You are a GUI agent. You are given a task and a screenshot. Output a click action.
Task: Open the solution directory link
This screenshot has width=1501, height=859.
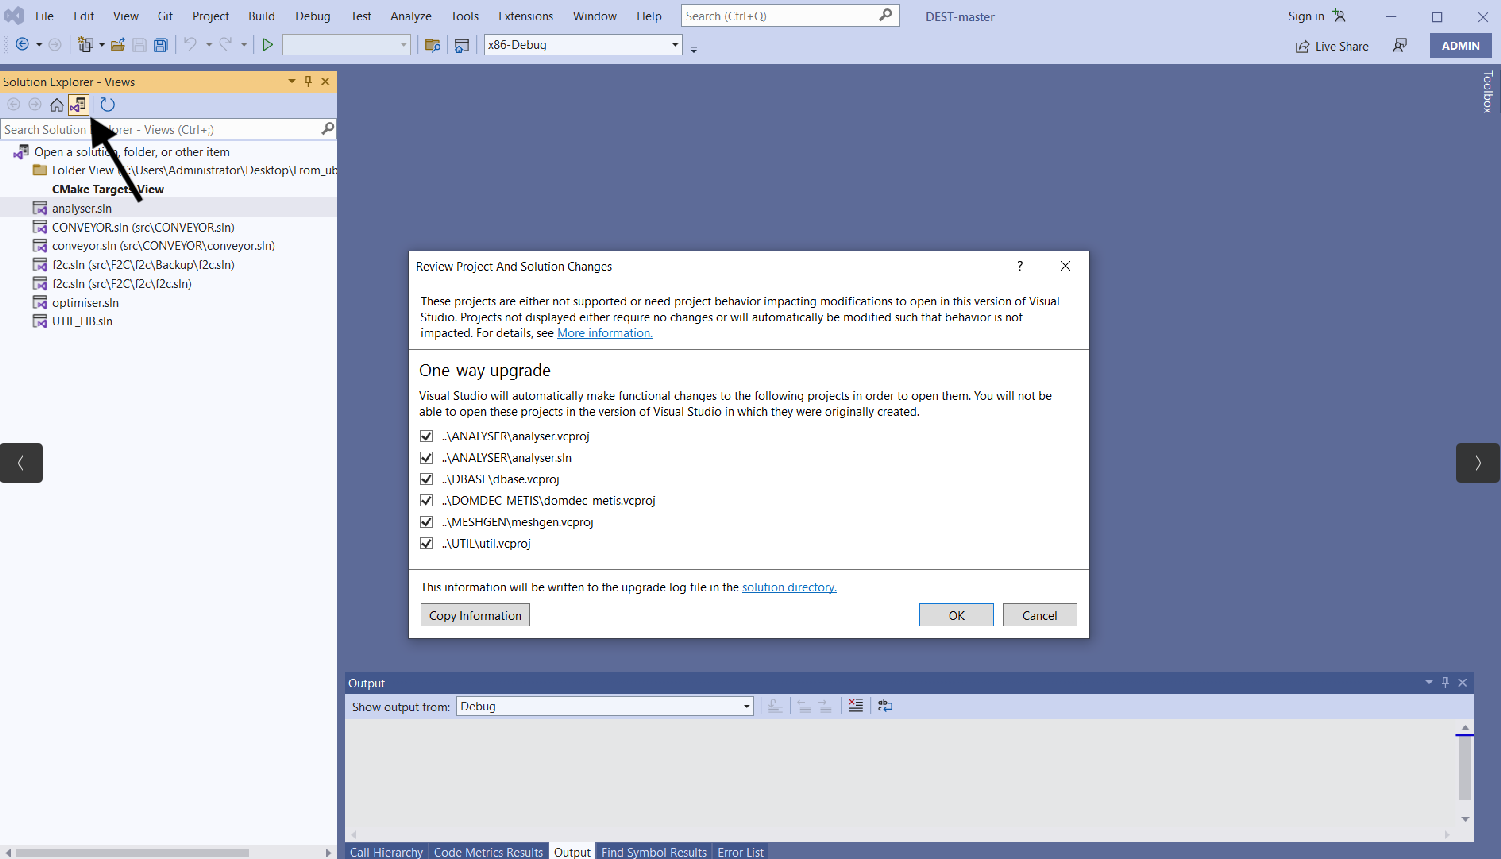point(789,587)
